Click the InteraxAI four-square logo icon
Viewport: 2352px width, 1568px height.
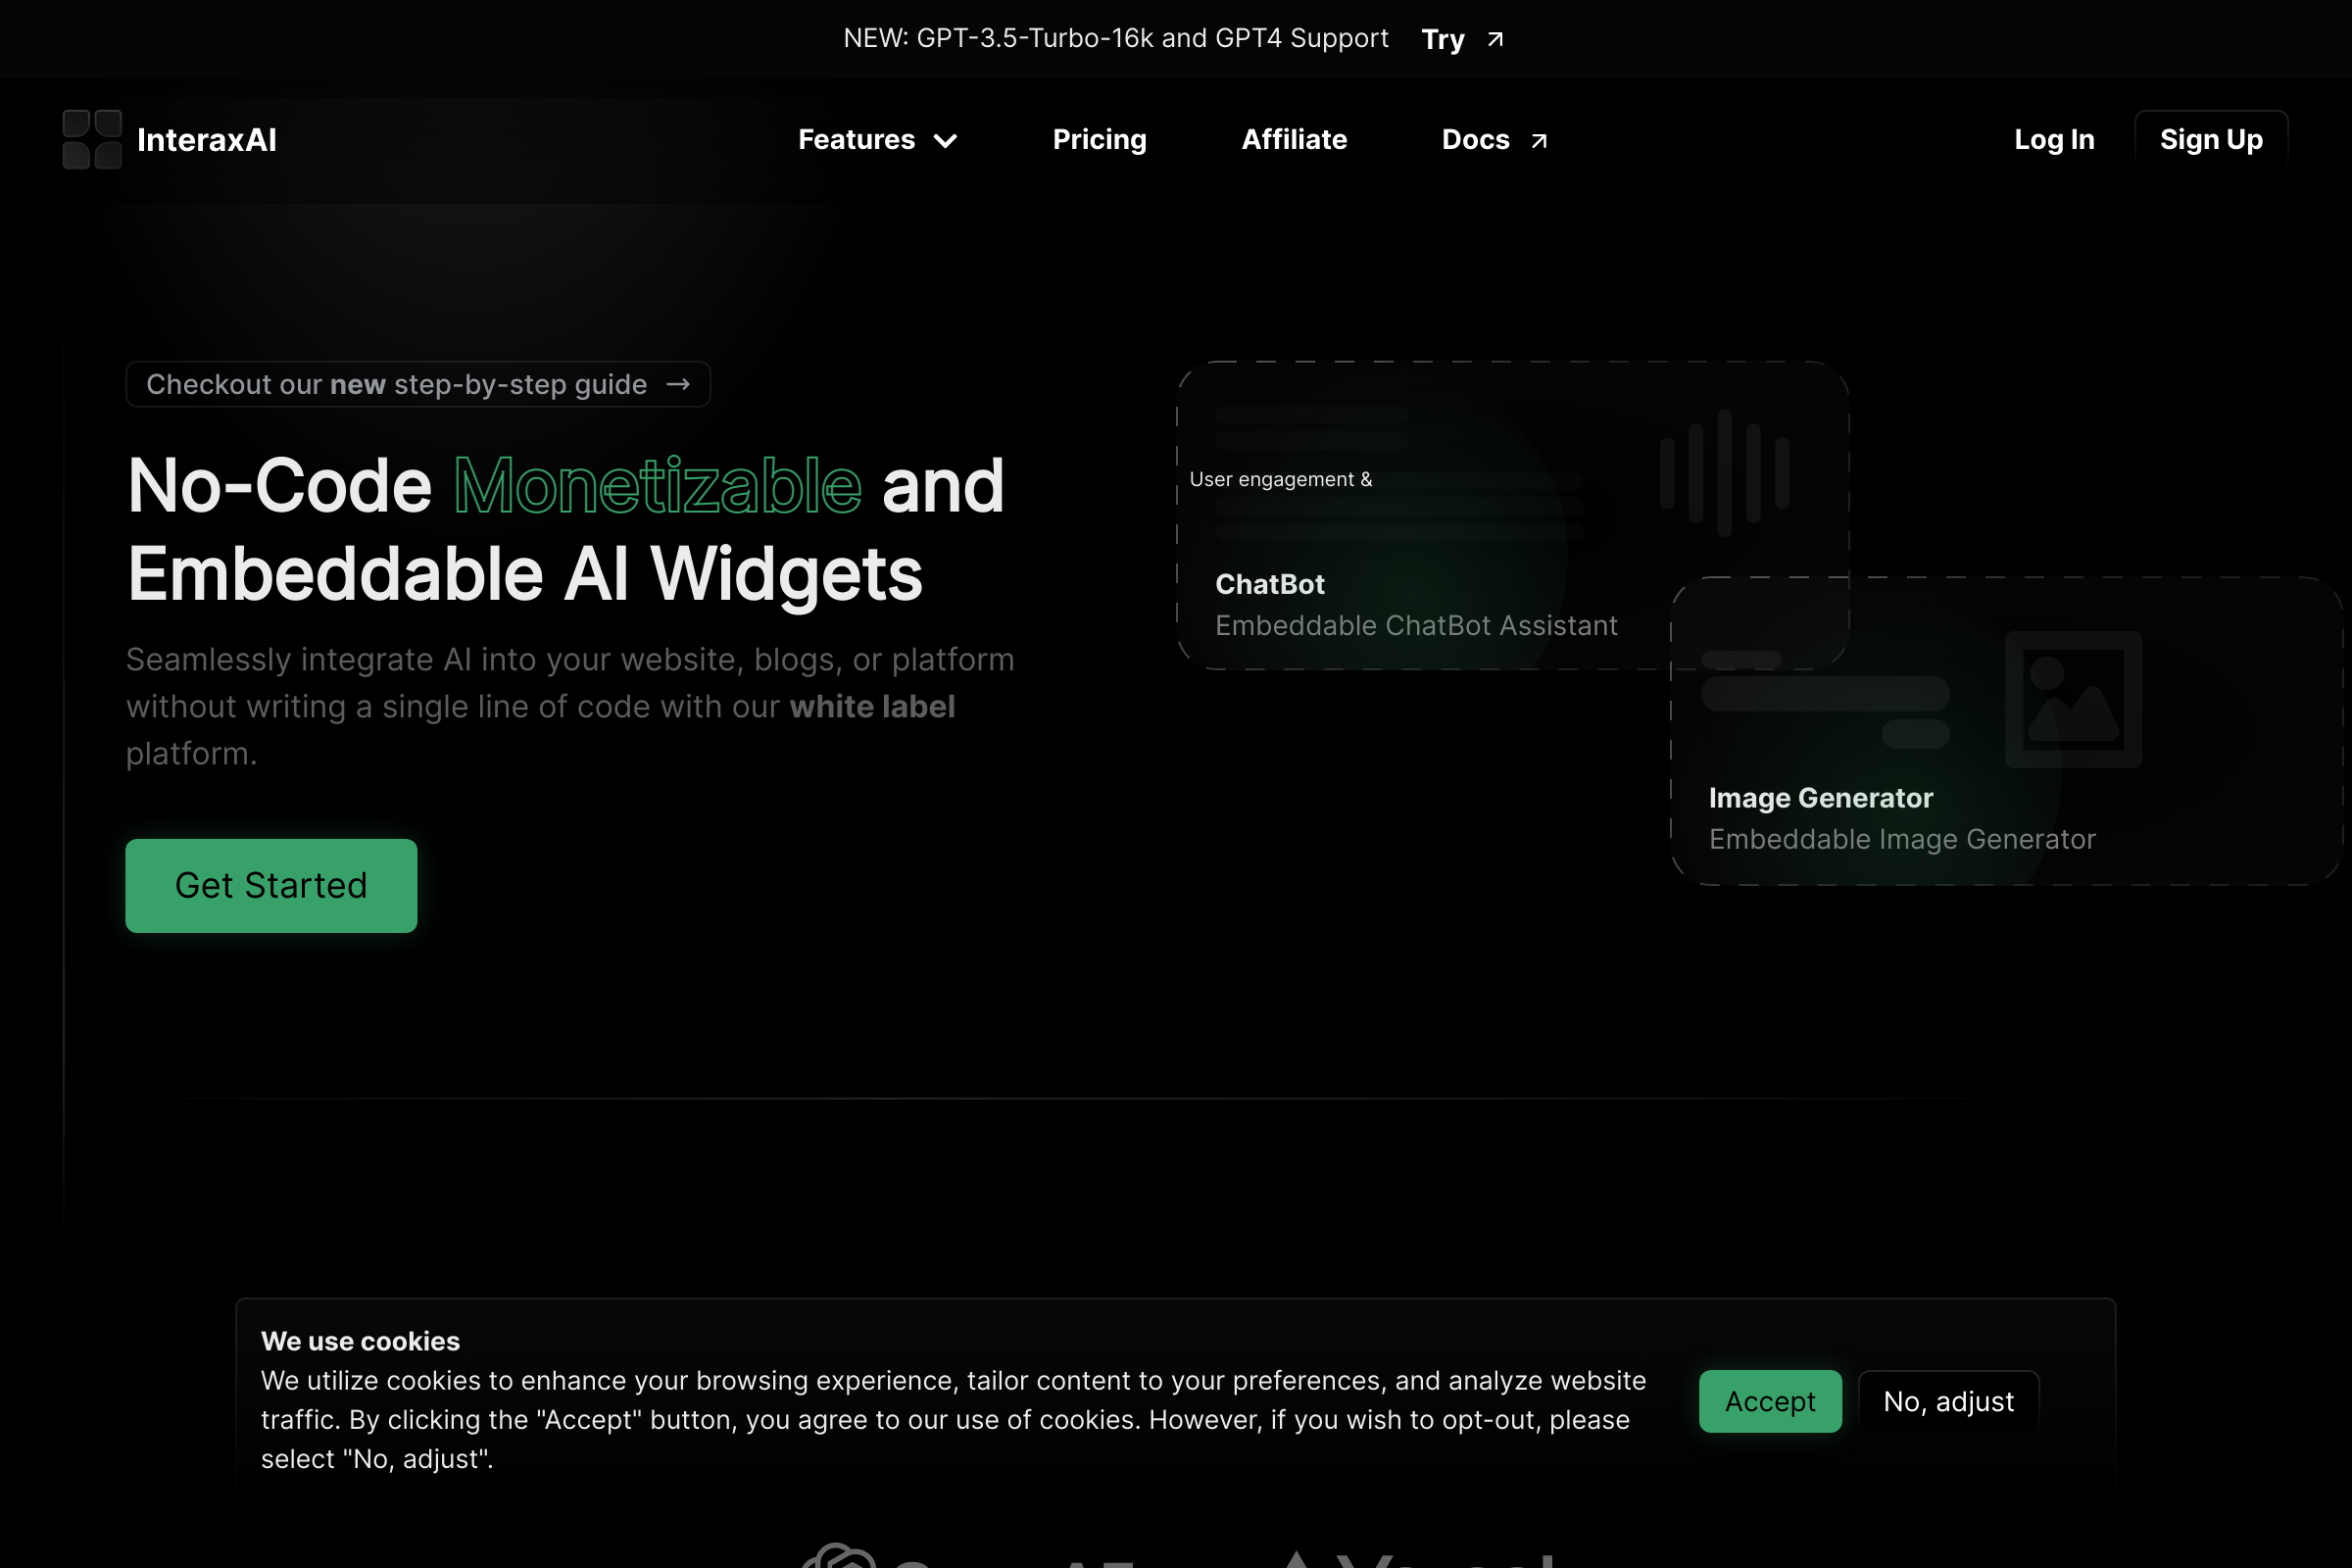click(x=92, y=140)
